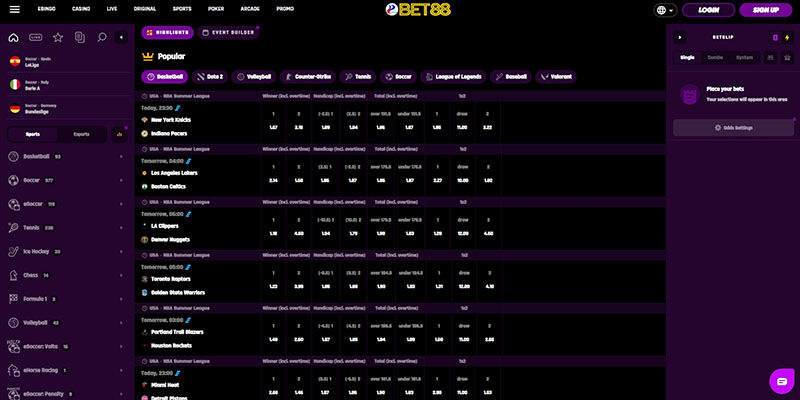Click the Formula 1 flag icon
The height and width of the screenshot is (400, 800).
13,299
